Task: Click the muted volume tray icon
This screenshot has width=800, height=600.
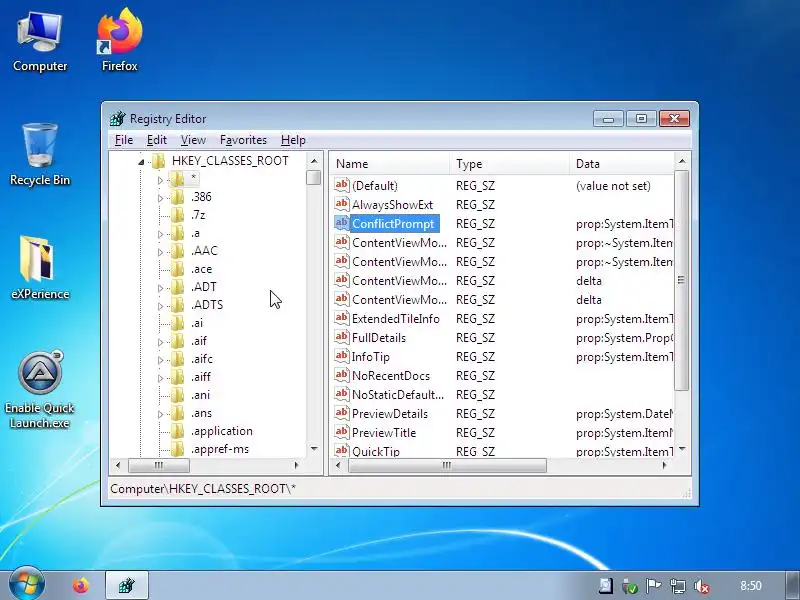Action: click(x=702, y=586)
